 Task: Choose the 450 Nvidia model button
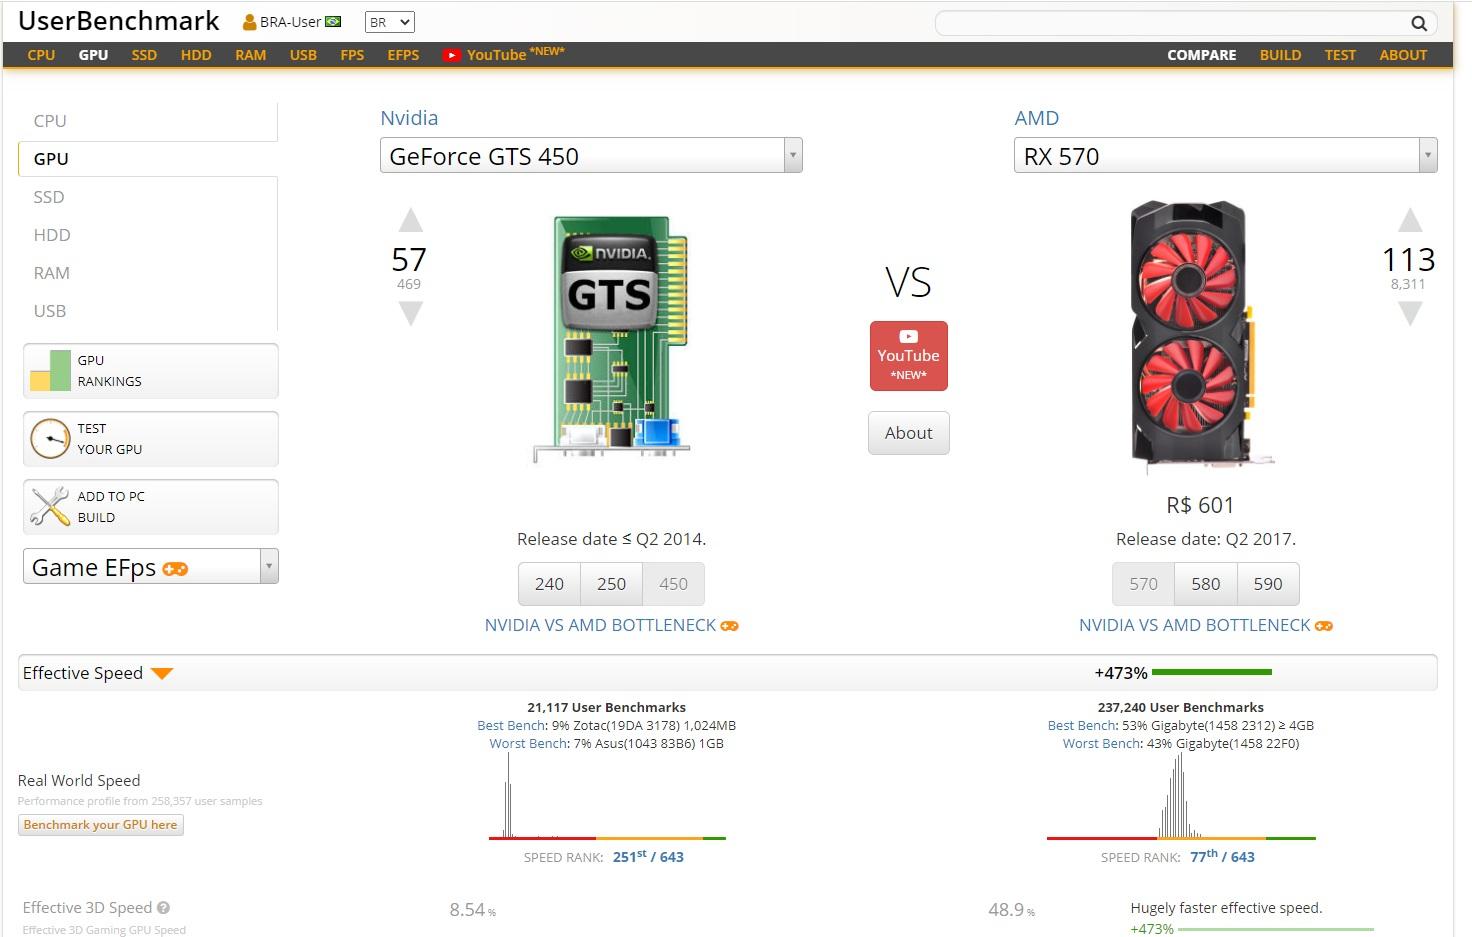[673, 584]
